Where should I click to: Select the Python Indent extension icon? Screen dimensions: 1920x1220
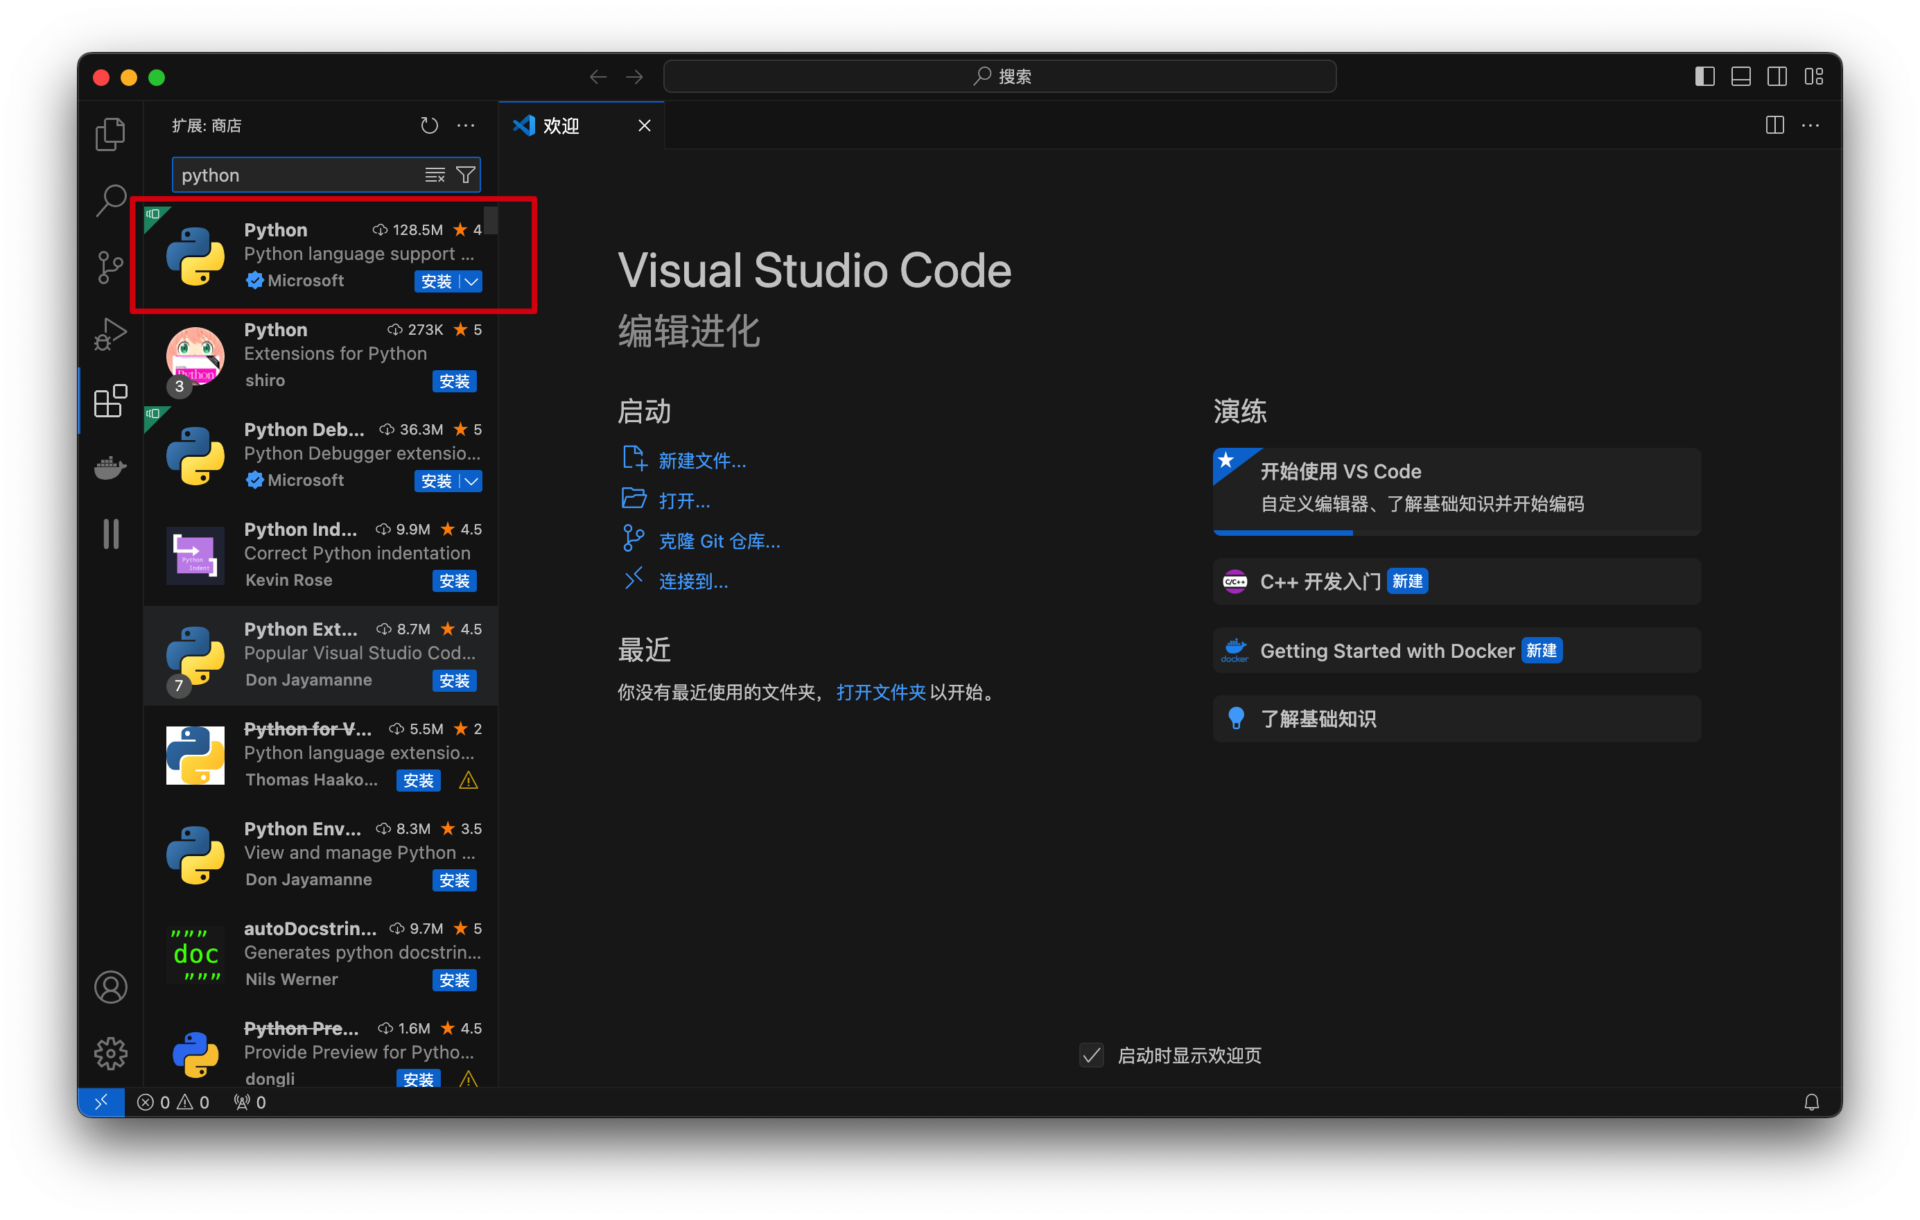coord(195,555)
